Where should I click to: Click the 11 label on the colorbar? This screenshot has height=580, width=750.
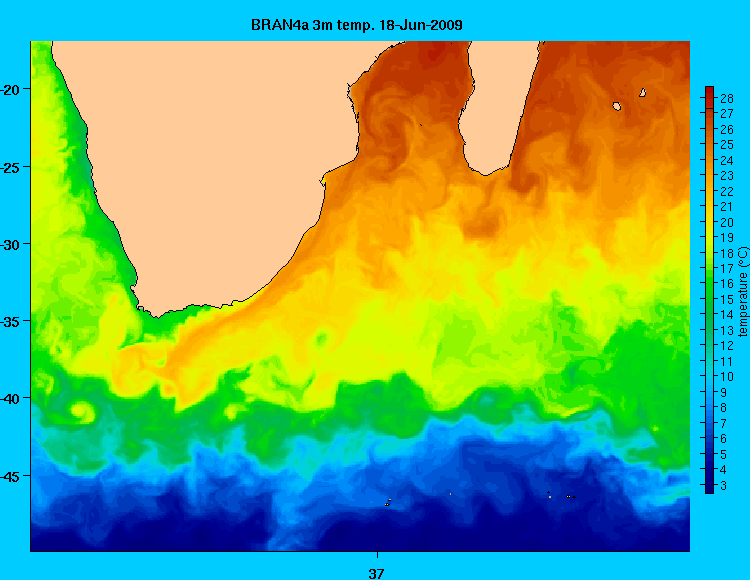pyautogui.click(x=727, y=361)
